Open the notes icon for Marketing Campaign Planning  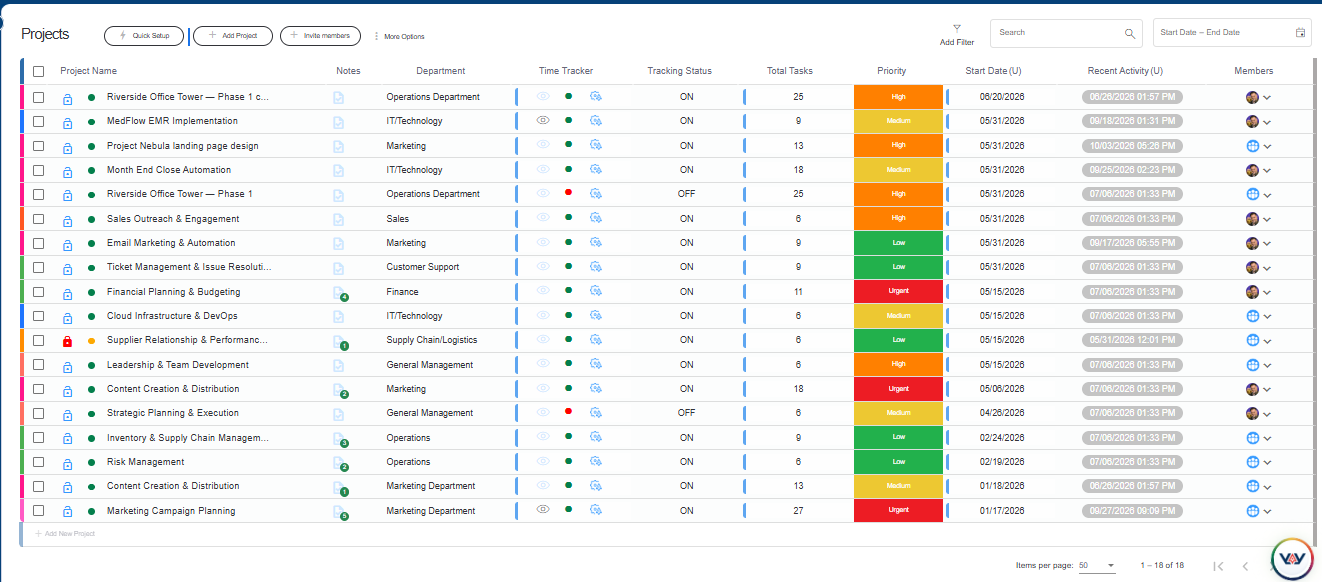tap(339, 511)
